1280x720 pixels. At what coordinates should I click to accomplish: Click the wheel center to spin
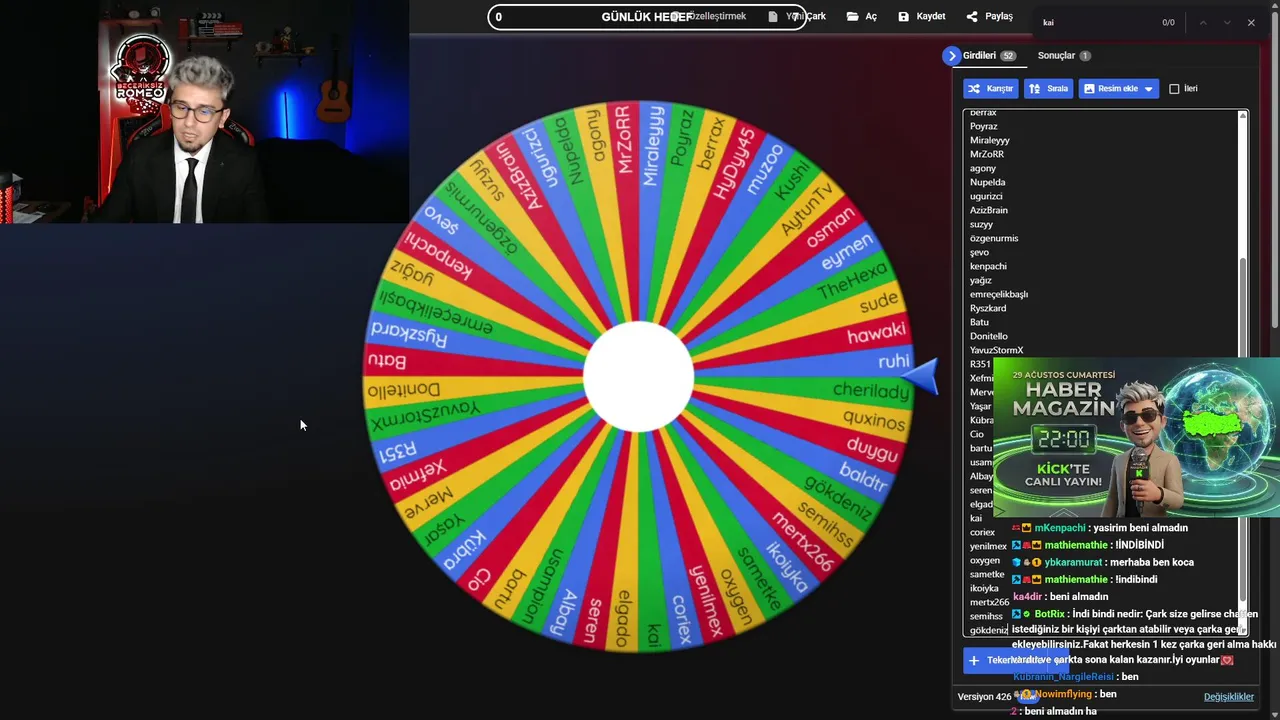638,377
